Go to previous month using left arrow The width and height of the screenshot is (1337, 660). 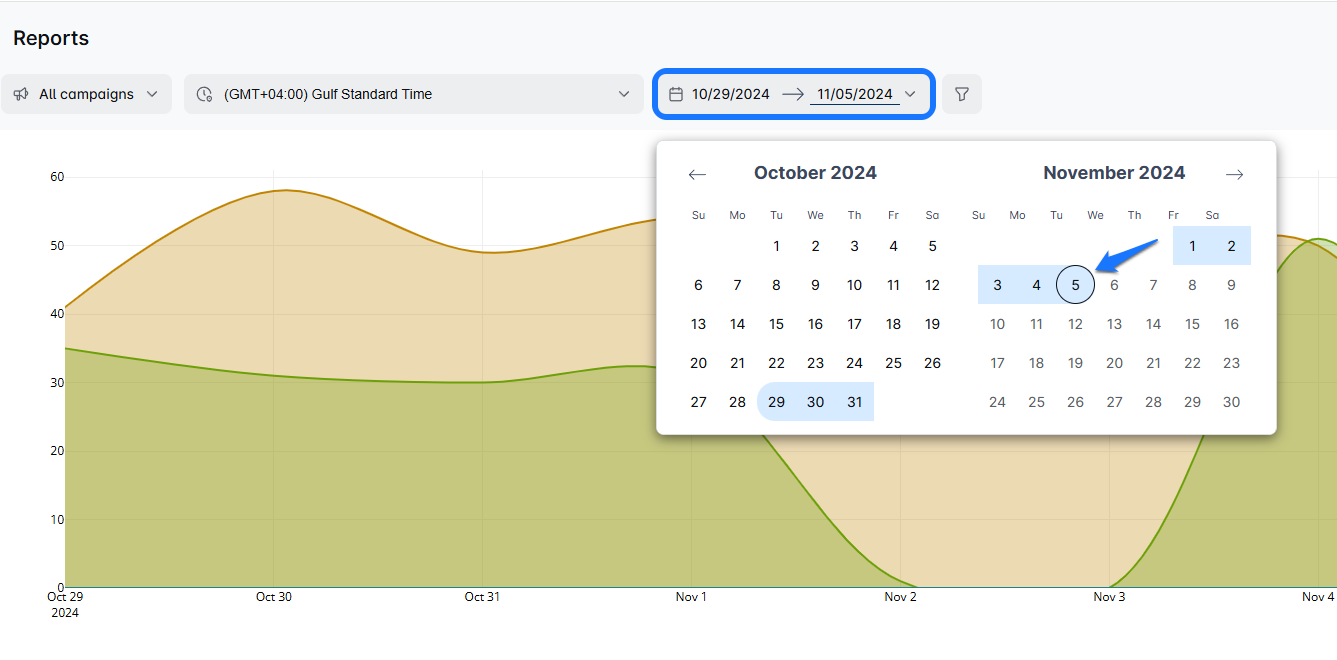tap(697, 174)
